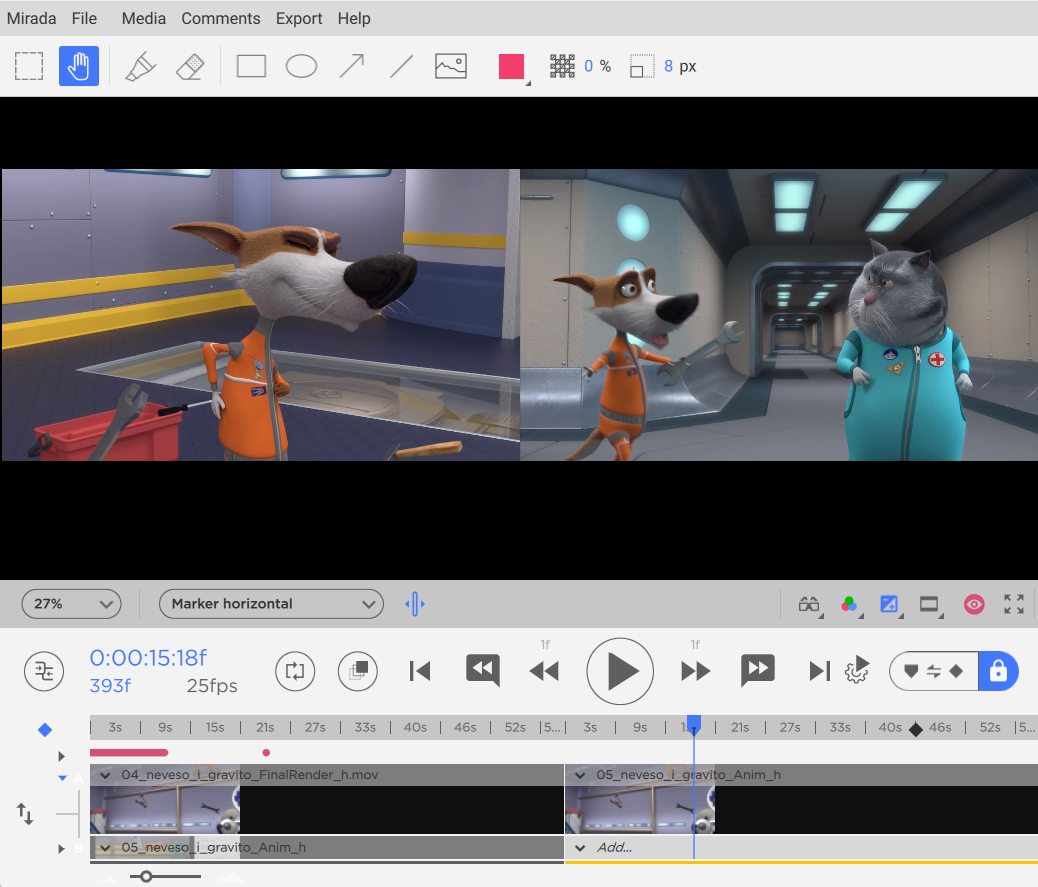Choose the arrow annotation tool
This screenshot has height=887, width=1038.
(352, 66)
